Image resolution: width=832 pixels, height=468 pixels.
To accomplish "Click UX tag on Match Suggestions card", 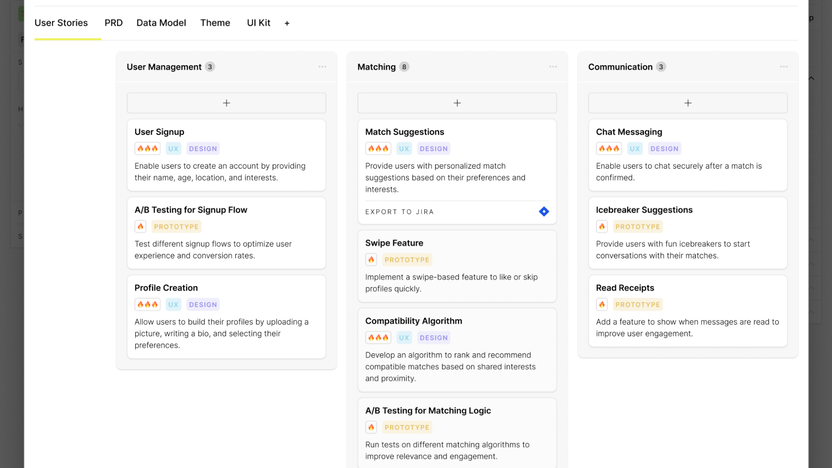I will click(404, 149).
